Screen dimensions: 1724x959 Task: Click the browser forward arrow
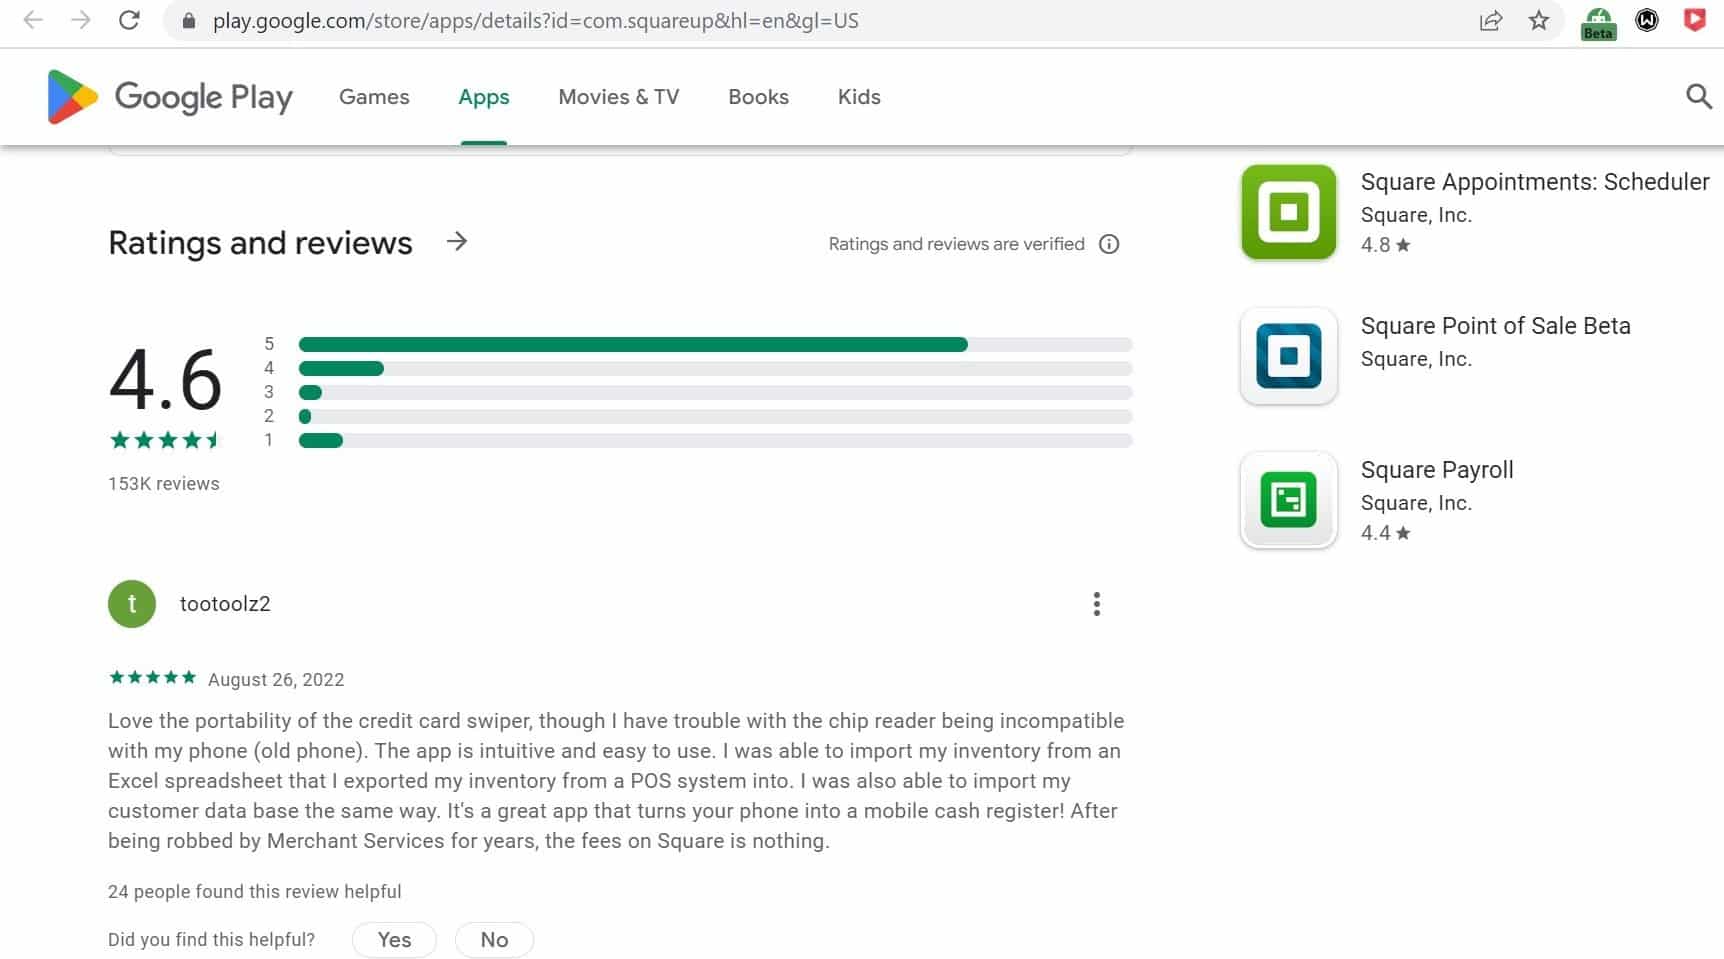click(81, 20)
